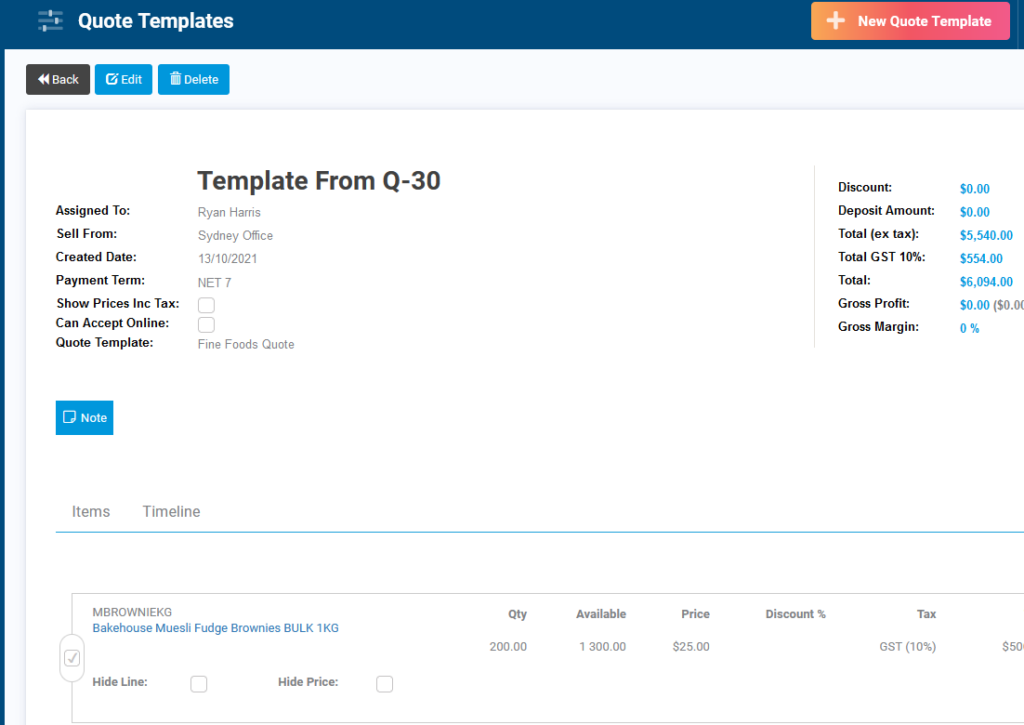Create a New Quote Template
The width and height of the screenshot is (1024, 725).
coord(910,20)
